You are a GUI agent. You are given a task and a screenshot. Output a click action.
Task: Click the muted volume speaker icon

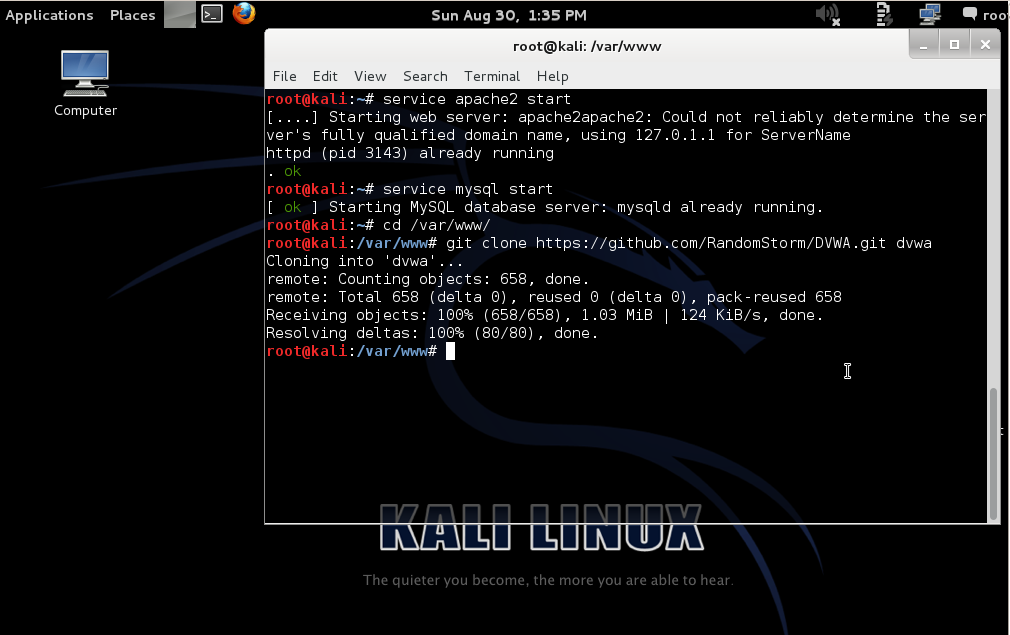(x=828, y=14)
